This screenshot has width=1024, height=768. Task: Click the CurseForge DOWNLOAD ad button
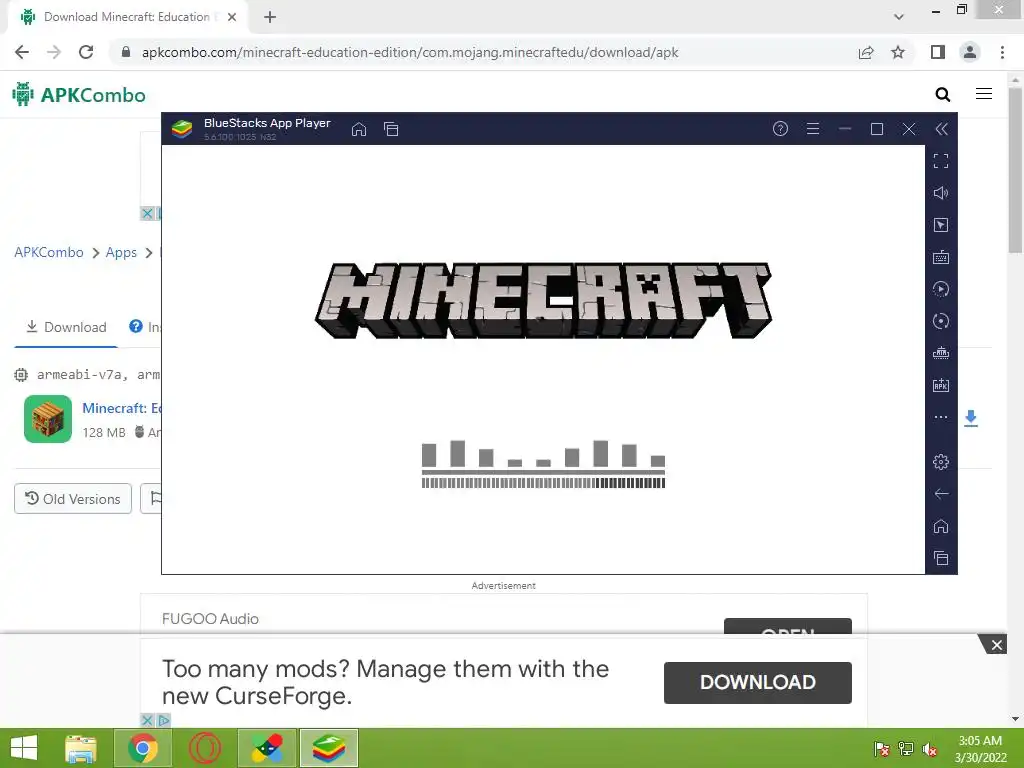758,682
